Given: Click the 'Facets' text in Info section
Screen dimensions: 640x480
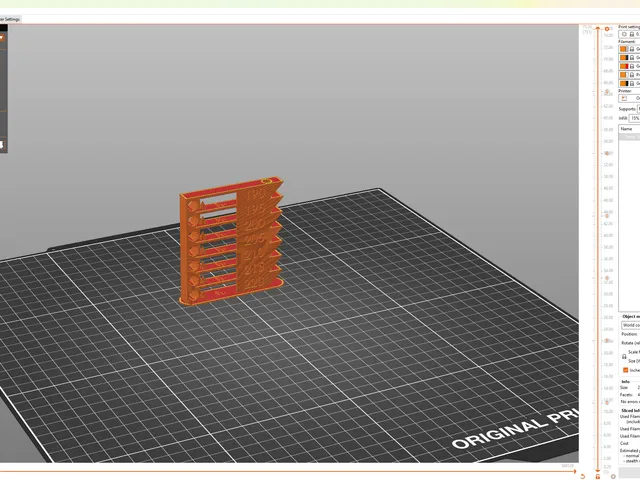Looking at the screenshot, I should tap(626, 395).
